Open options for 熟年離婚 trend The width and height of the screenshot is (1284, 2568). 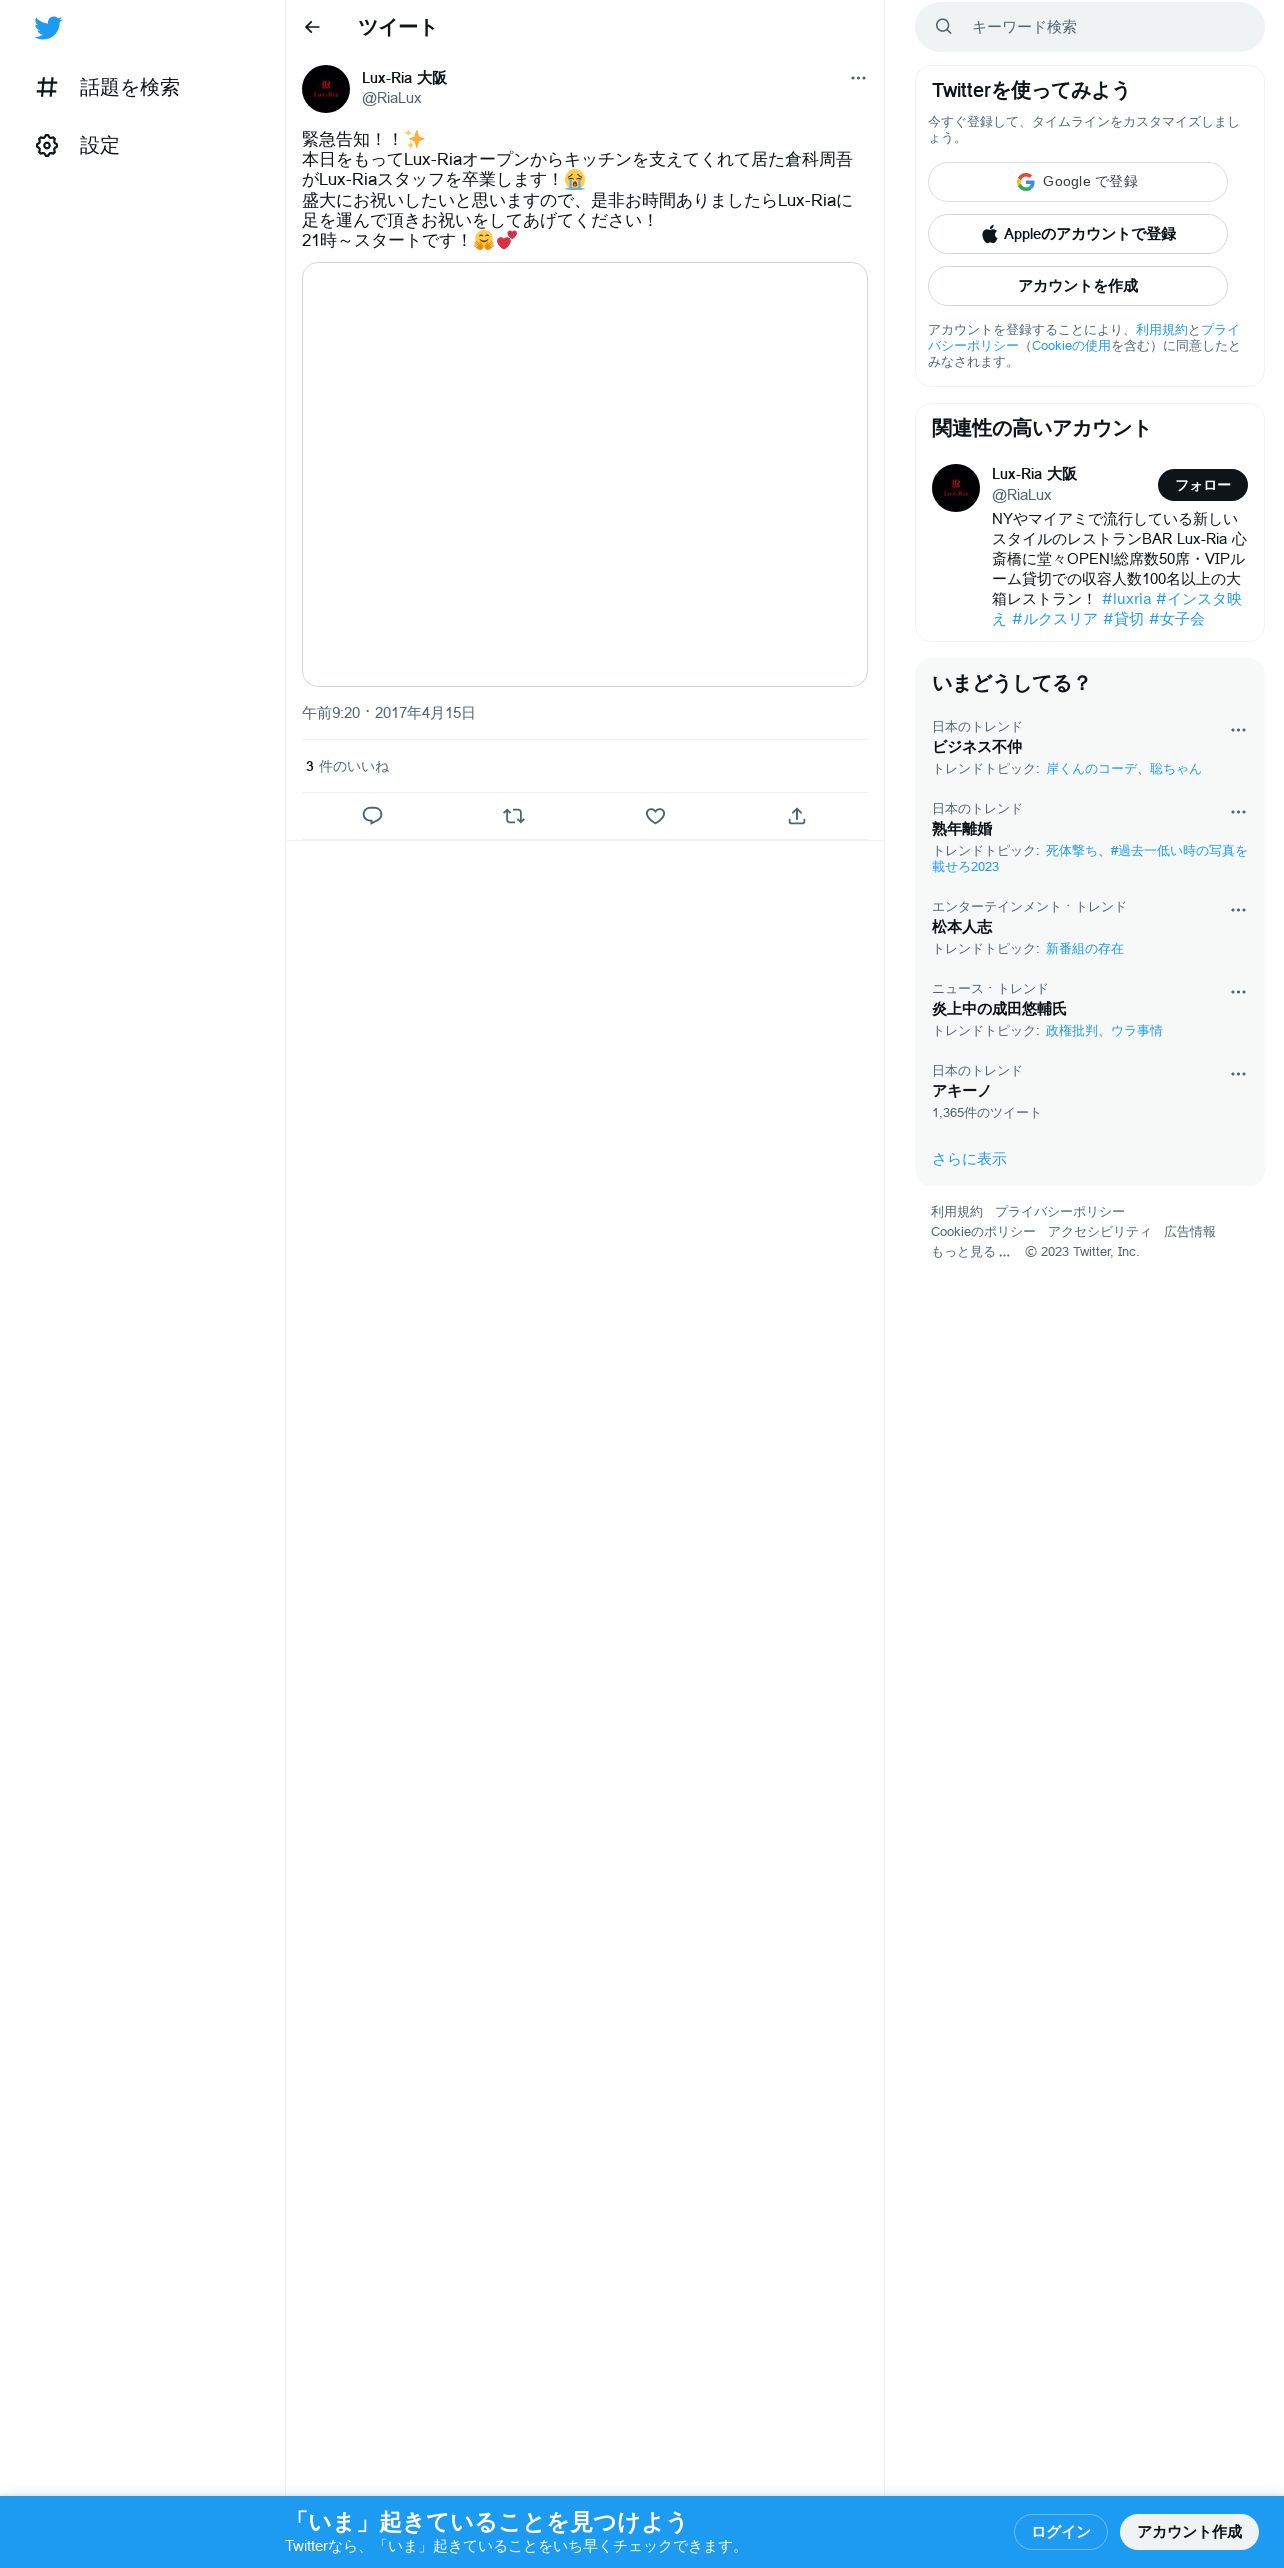(1238, 812)
